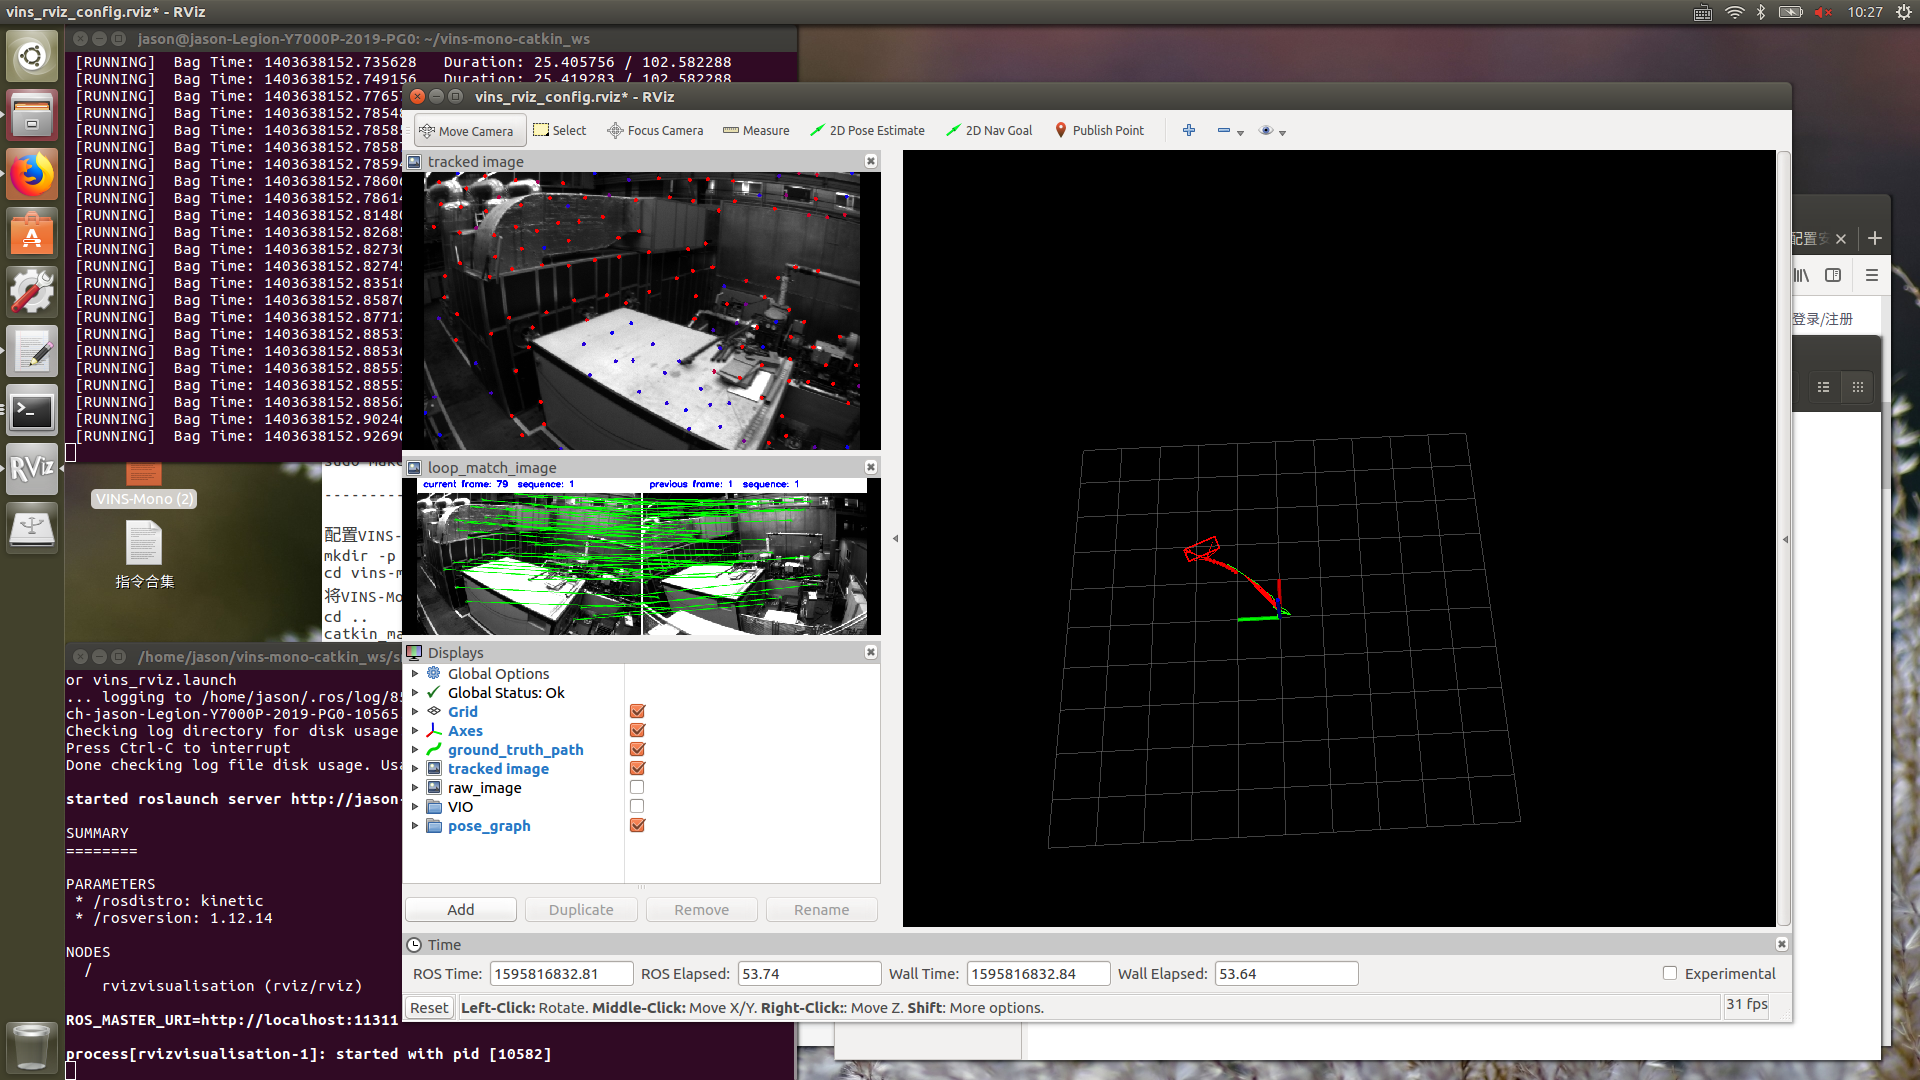The height and width of the screenshot is (1080, 1920).
Task: Click the Move Camera tool icon
Action: pyautogui.click(x=427, y=129)
